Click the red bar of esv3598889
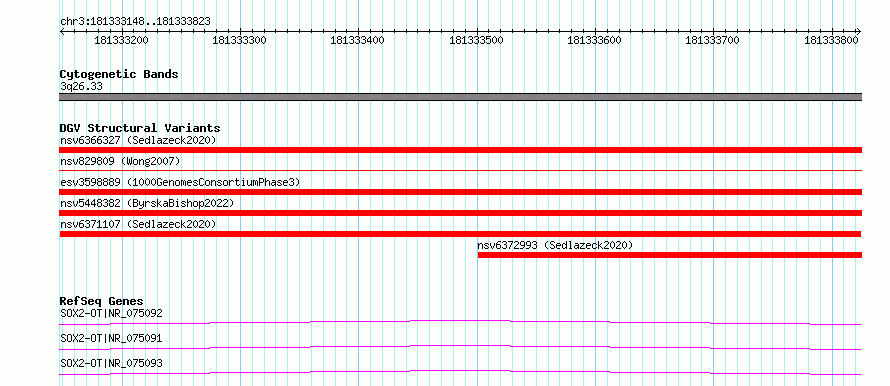 460,192
